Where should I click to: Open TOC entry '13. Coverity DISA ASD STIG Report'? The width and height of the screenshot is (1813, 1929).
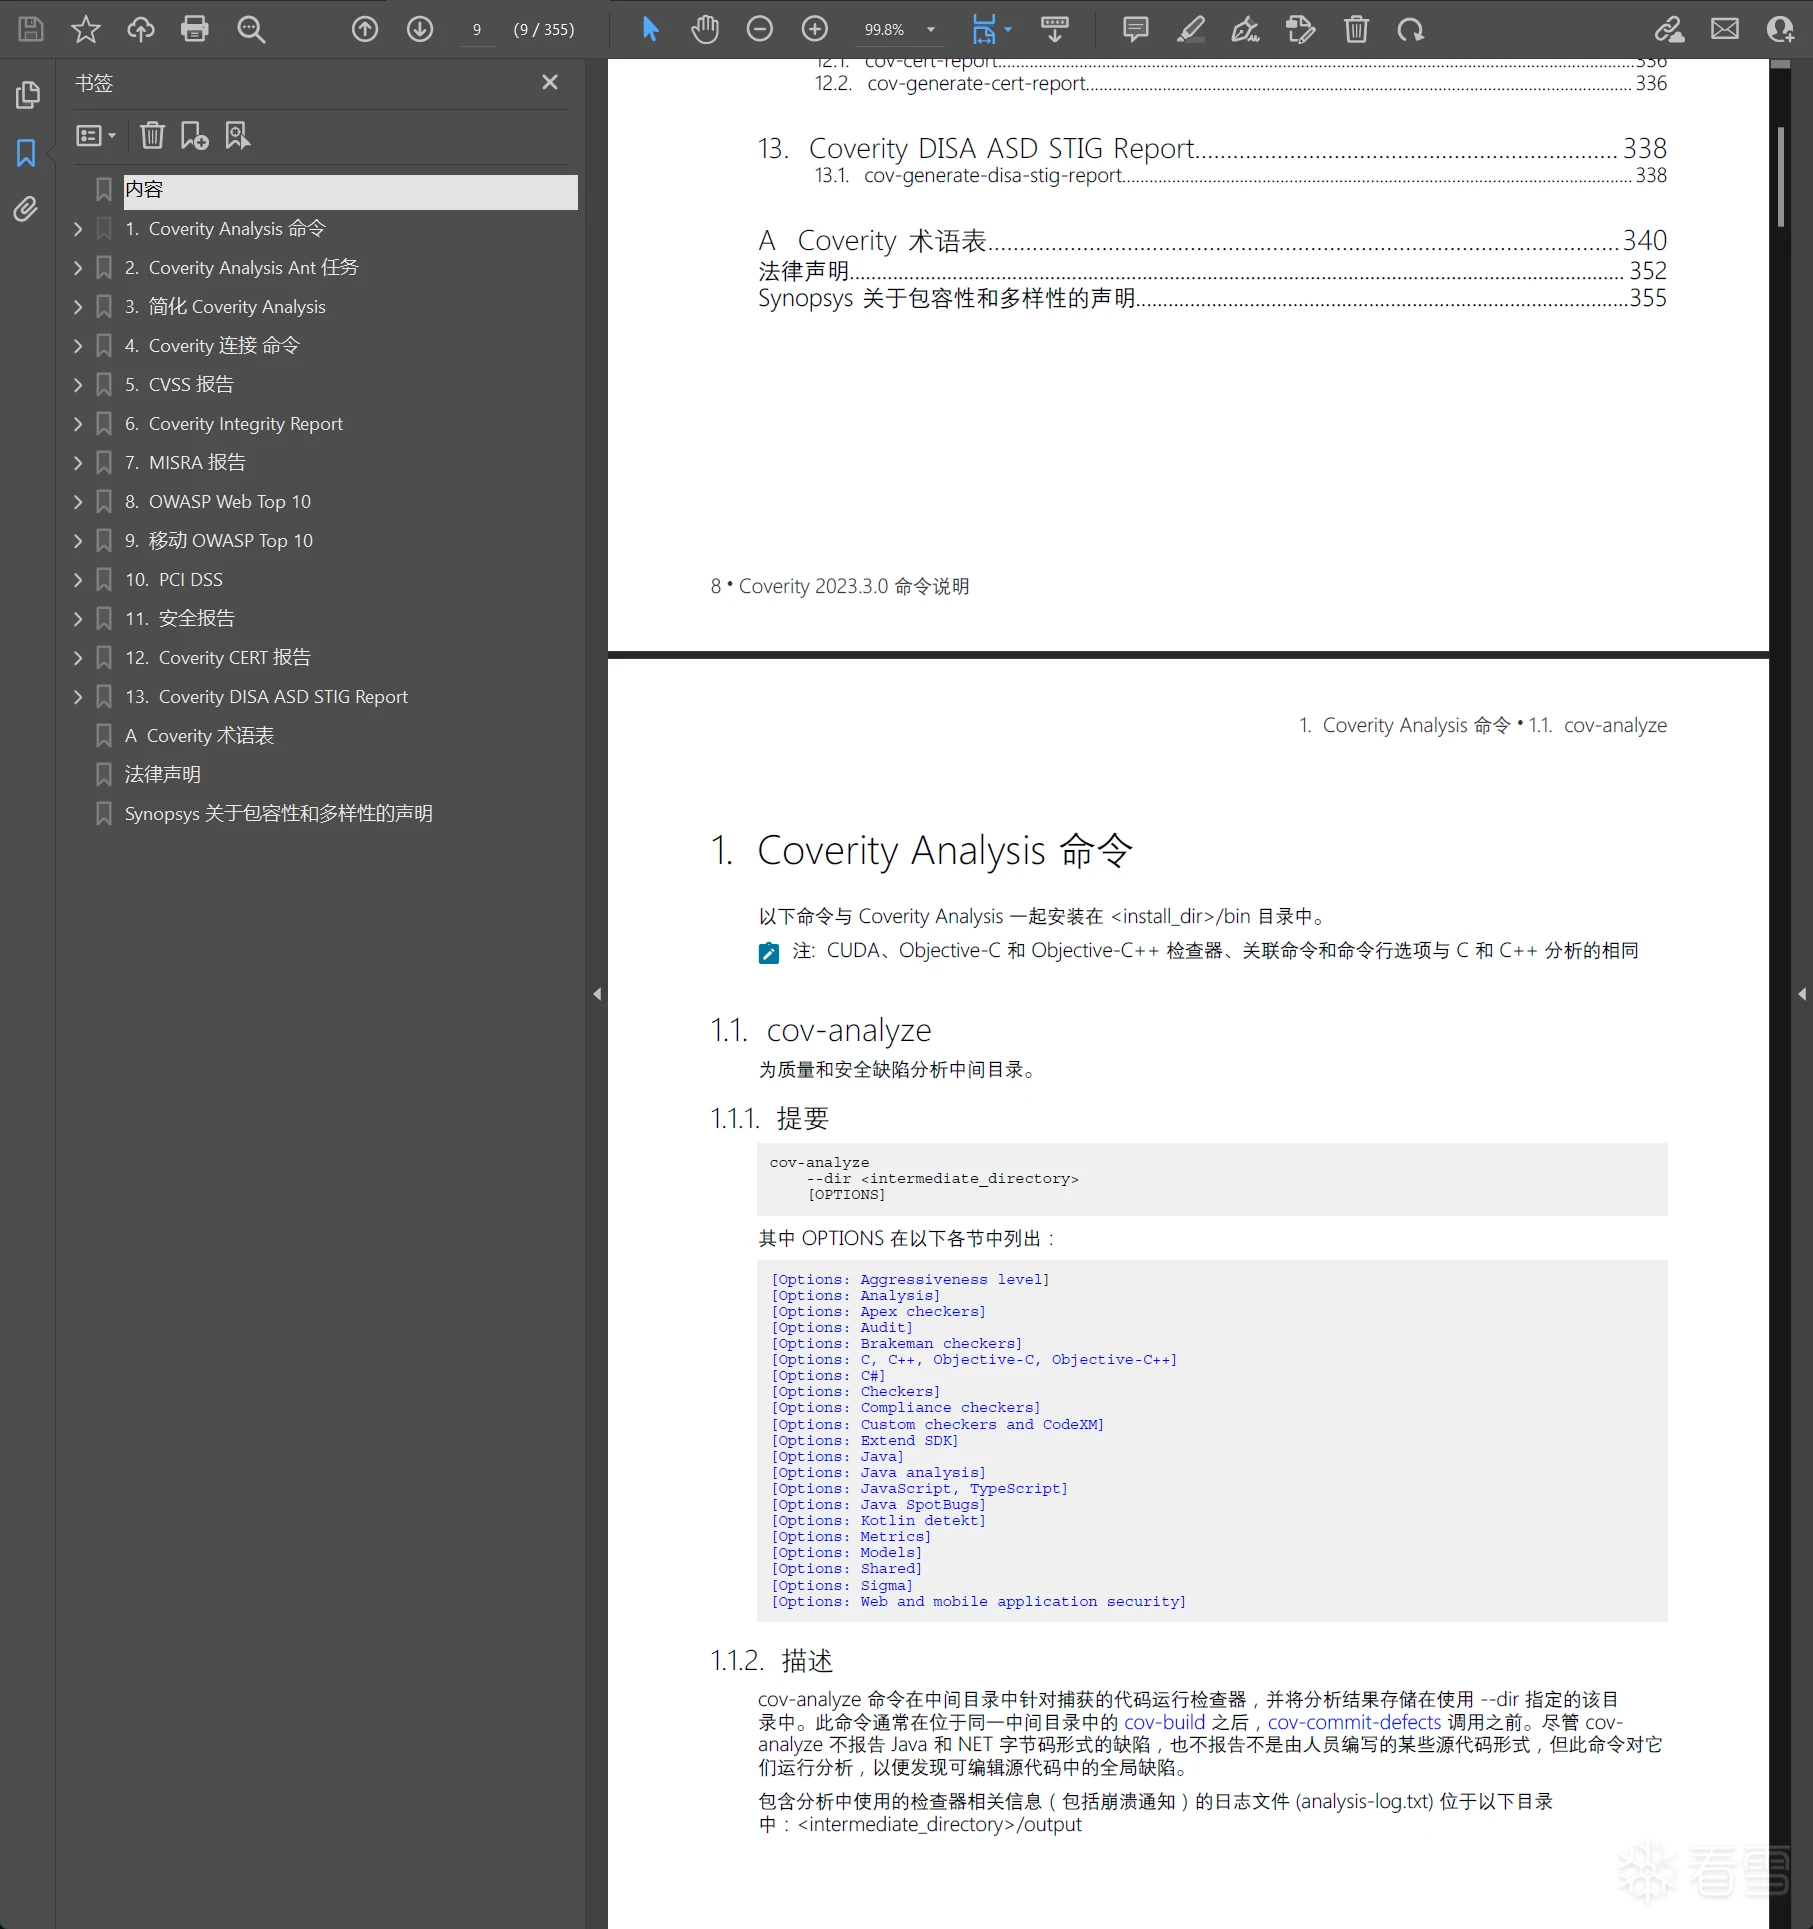[x=1212, y=149]
